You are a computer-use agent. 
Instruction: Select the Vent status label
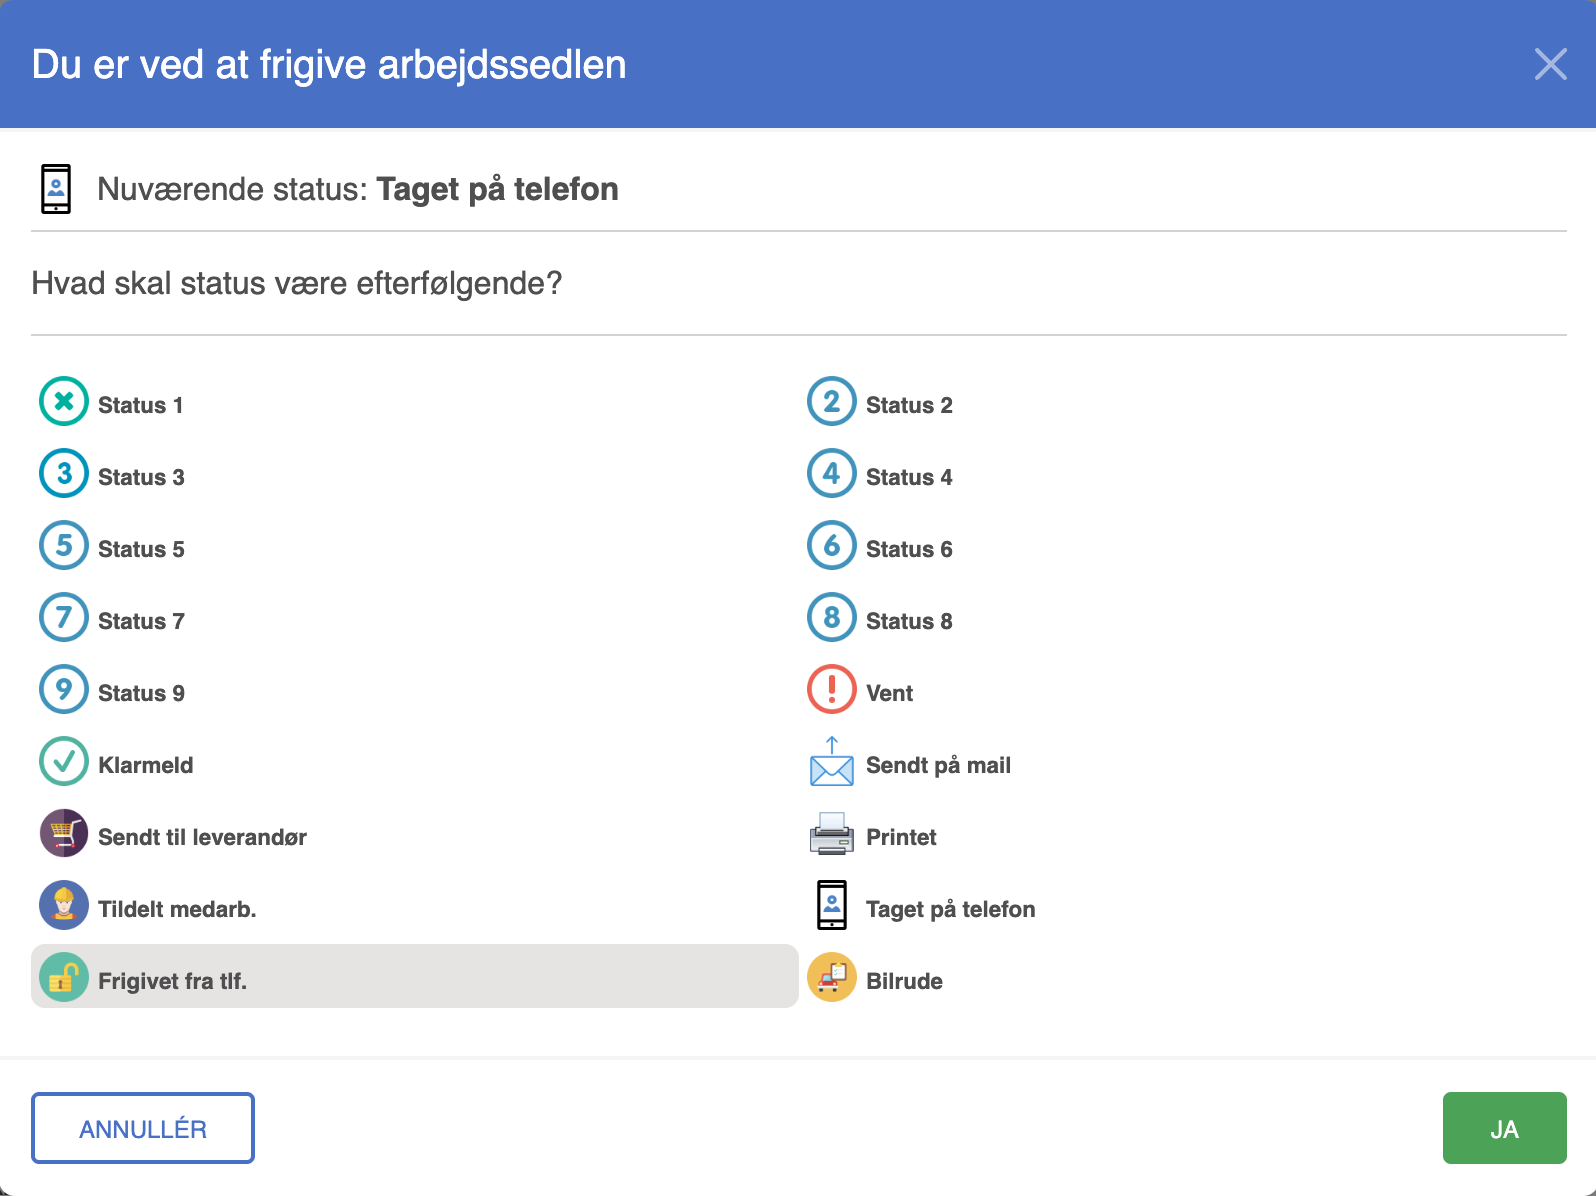pyautogui.click(x=889, y=693)
